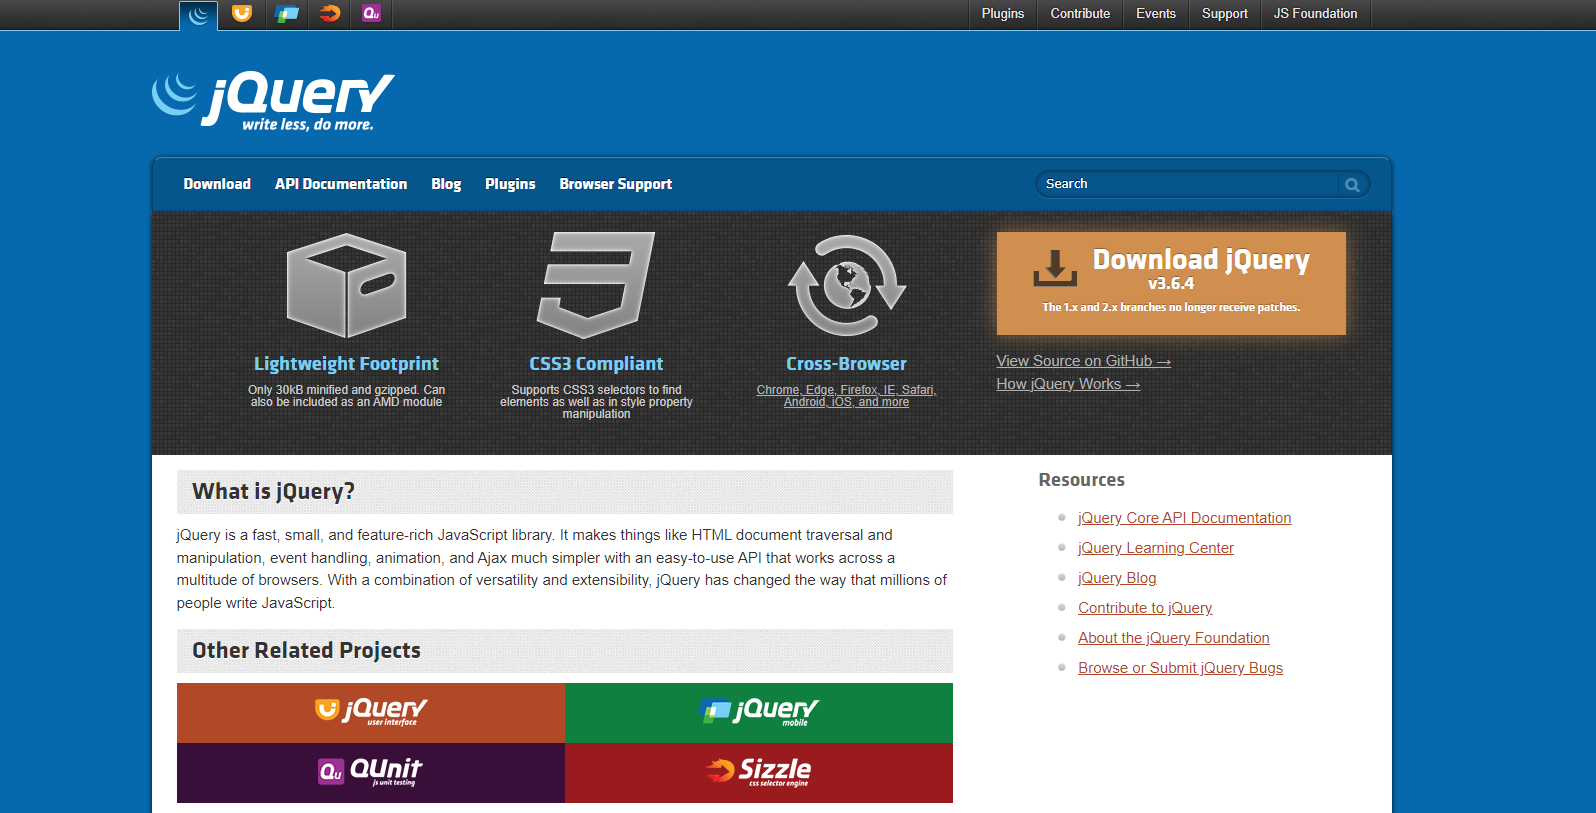Open Events in the top bar
Viewport: 1596px width, 813px height.
[x=1156, y=13]
